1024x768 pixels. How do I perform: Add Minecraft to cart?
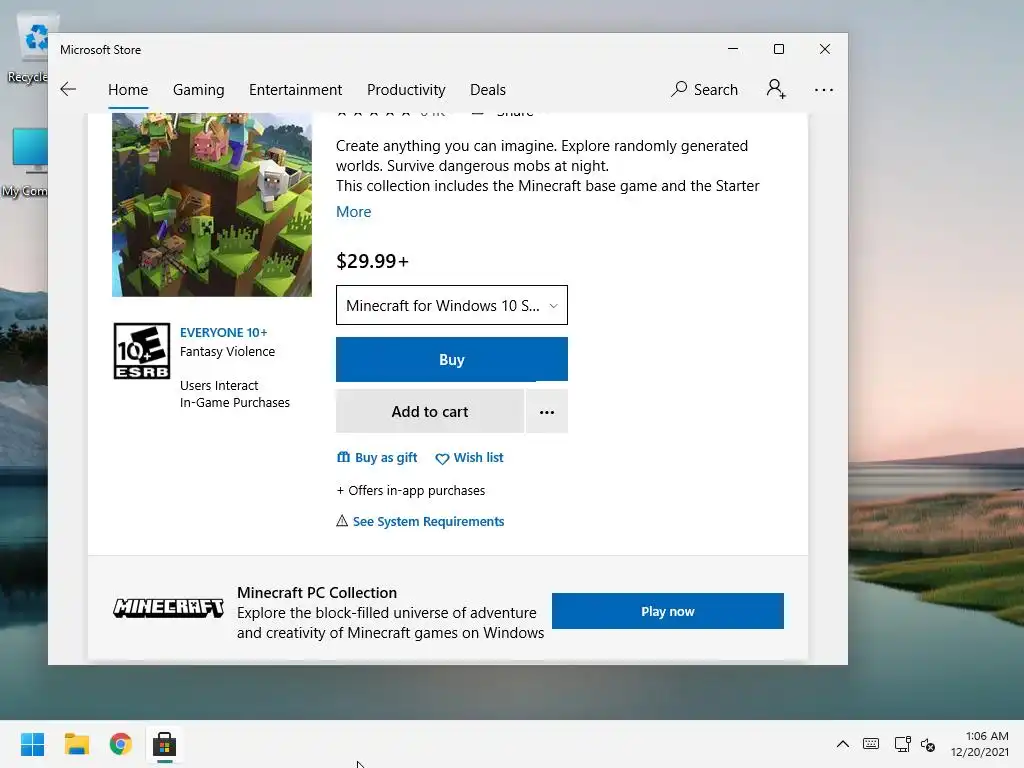coord(430,411)
